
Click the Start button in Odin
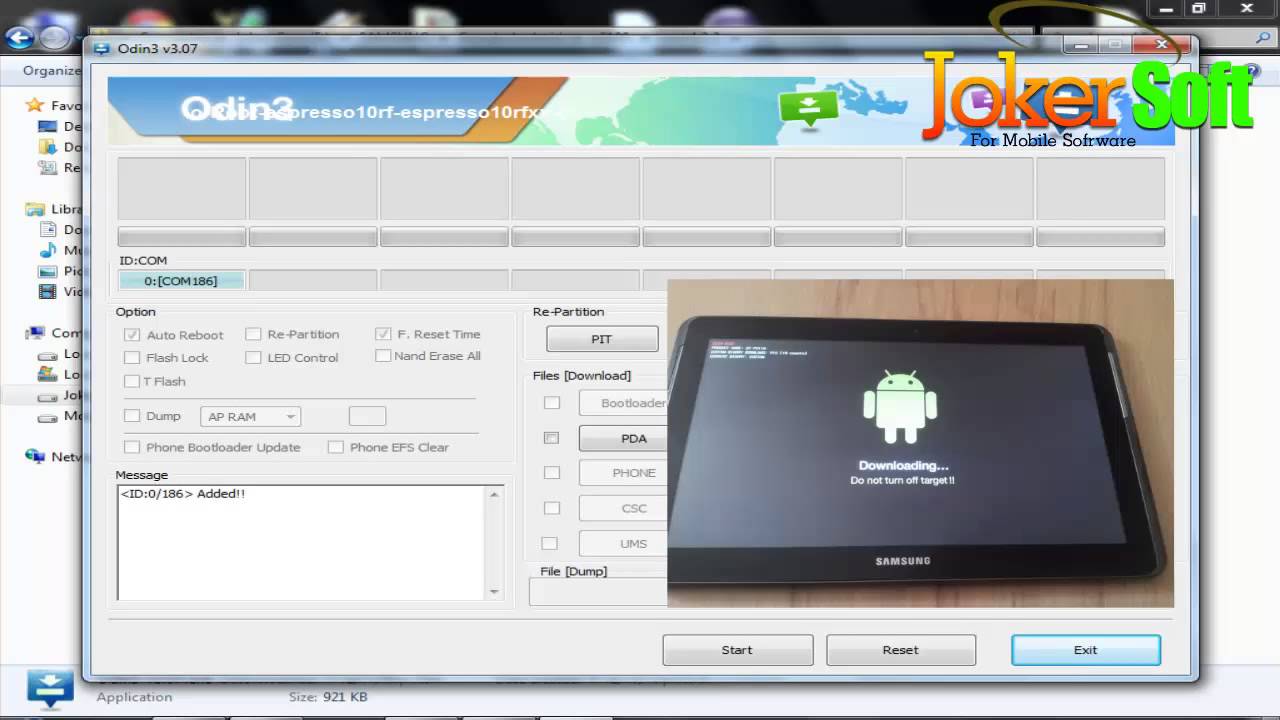click(738, 650)
